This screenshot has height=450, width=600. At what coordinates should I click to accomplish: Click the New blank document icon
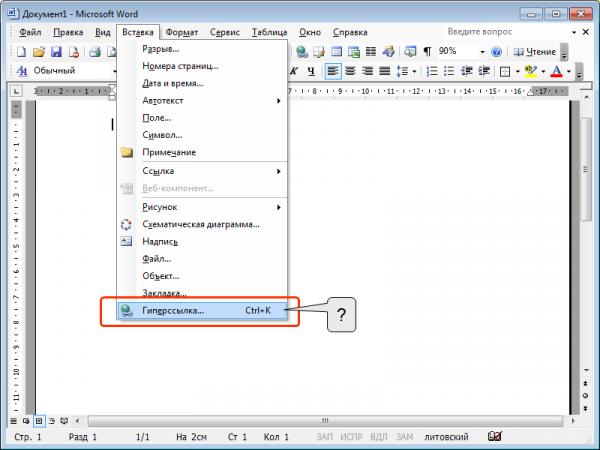[x=21, y=52]
